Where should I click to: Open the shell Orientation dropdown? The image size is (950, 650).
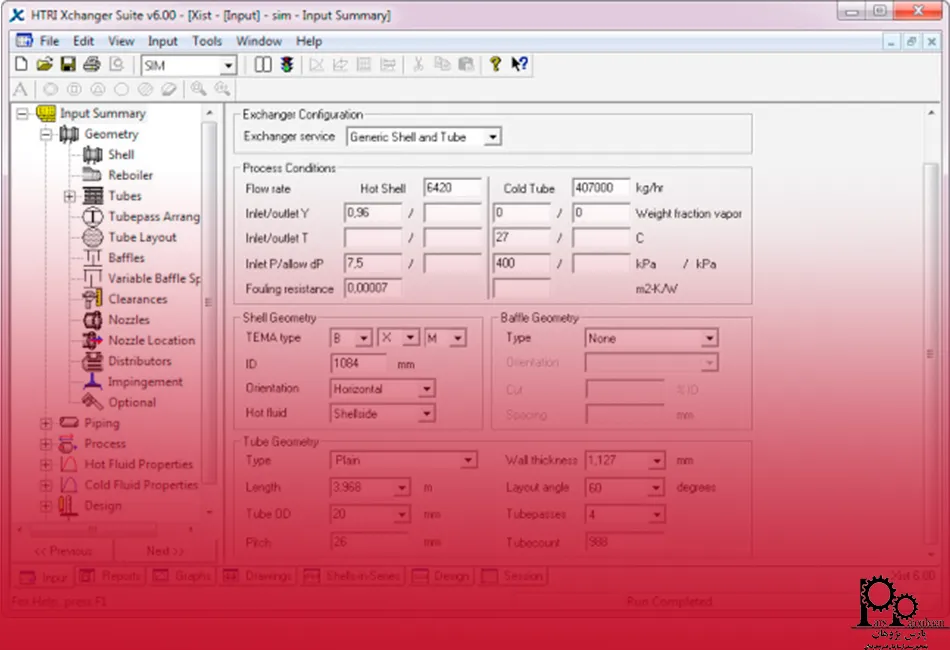point(427,389)
